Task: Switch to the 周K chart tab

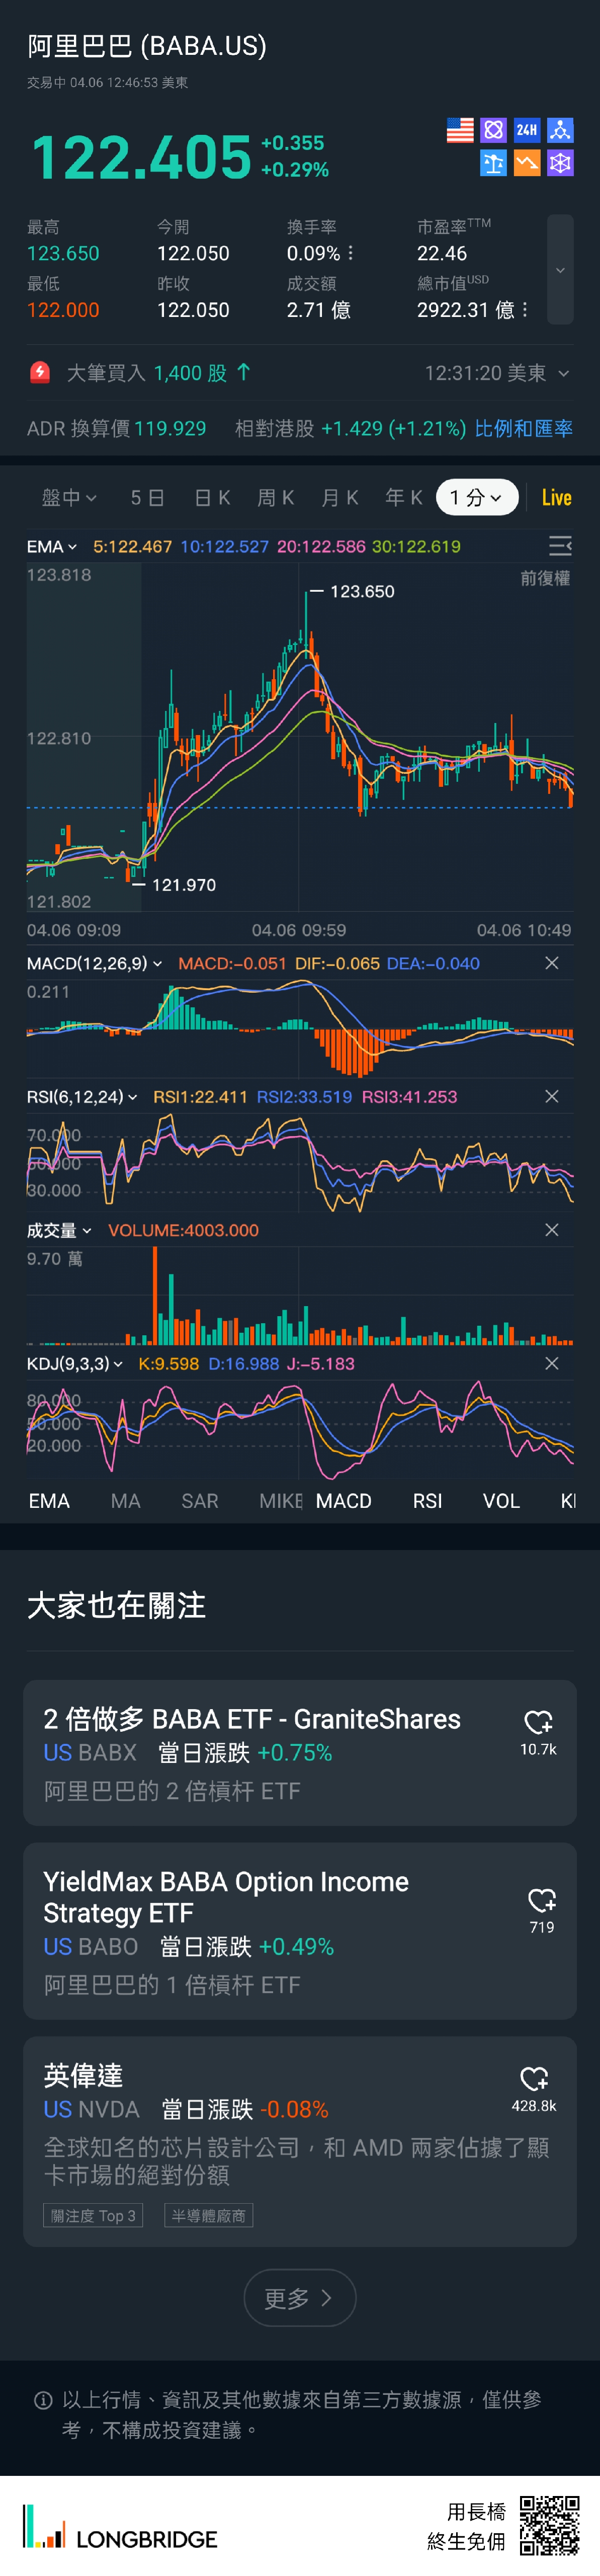Action: (275, 498)
